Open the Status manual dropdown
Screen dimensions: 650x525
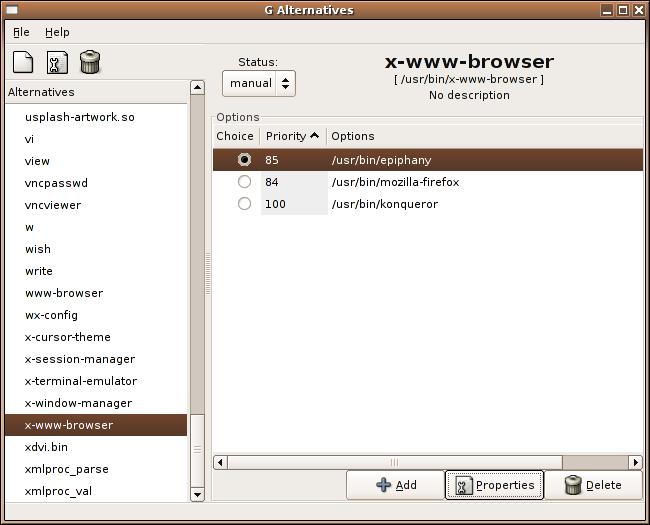[x=258, y=83]
